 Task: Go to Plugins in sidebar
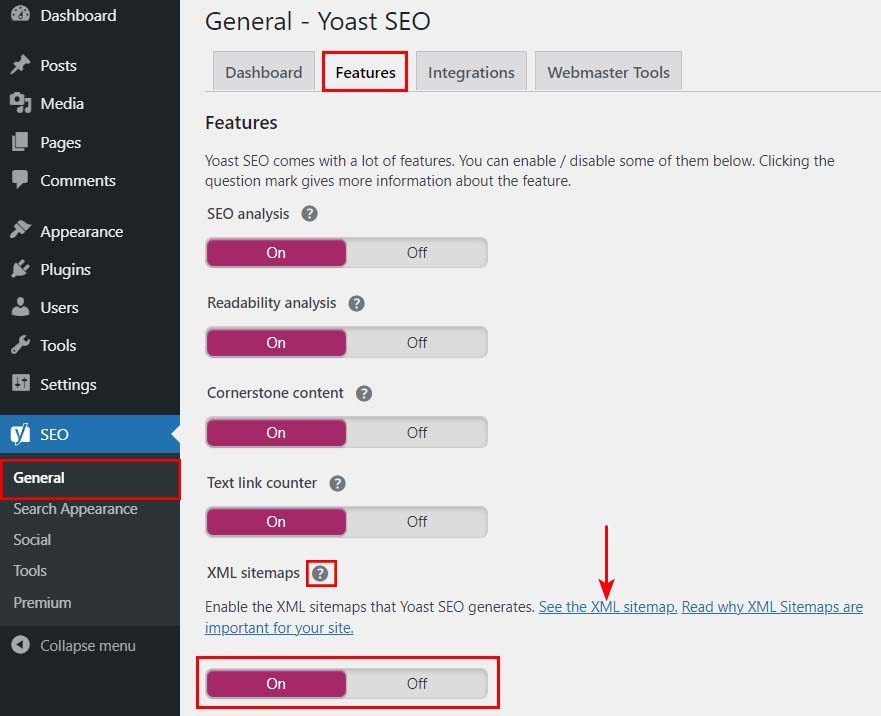coord(65,270)
